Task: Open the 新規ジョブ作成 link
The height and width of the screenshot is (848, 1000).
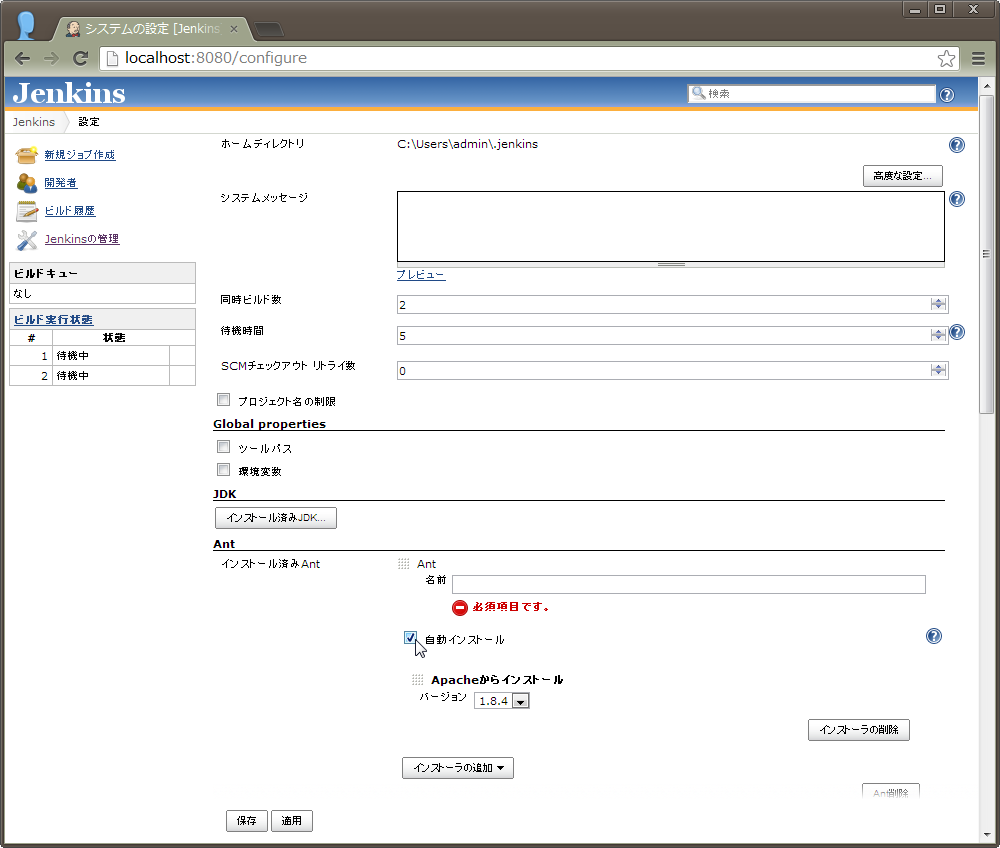Action: click(x=80, y=155)
